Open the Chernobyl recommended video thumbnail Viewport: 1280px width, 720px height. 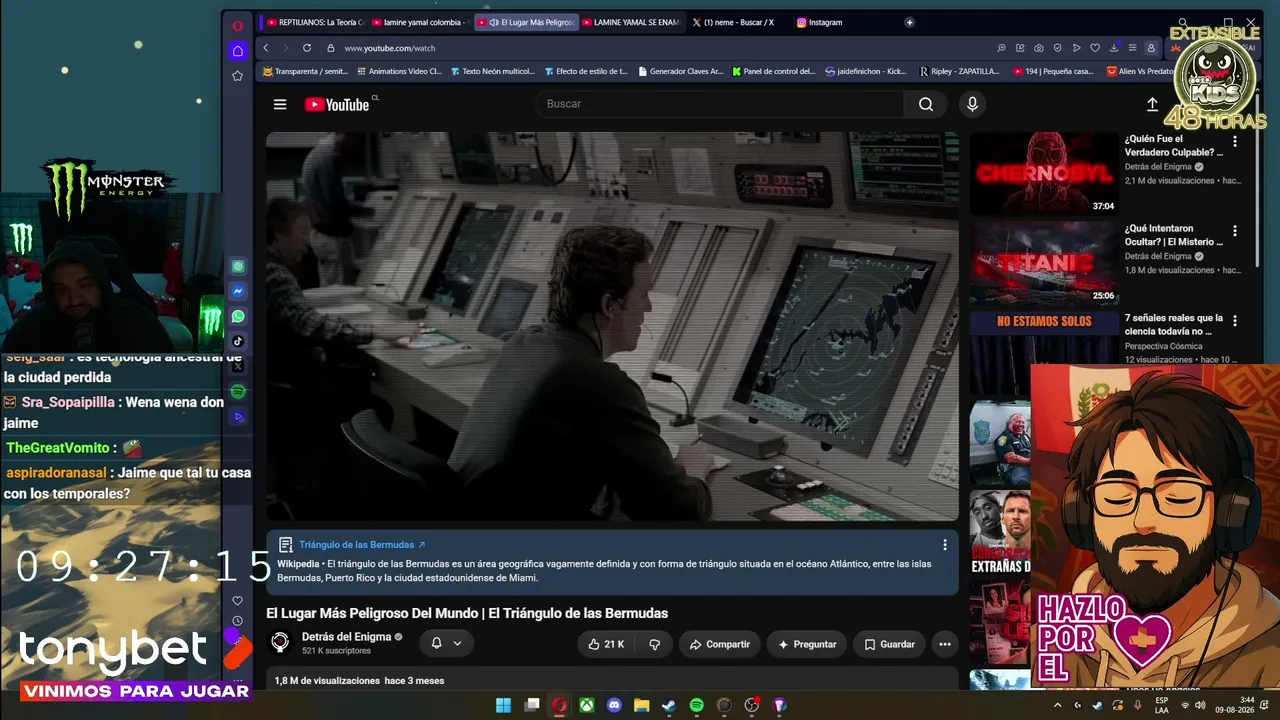click(1043, 173)
